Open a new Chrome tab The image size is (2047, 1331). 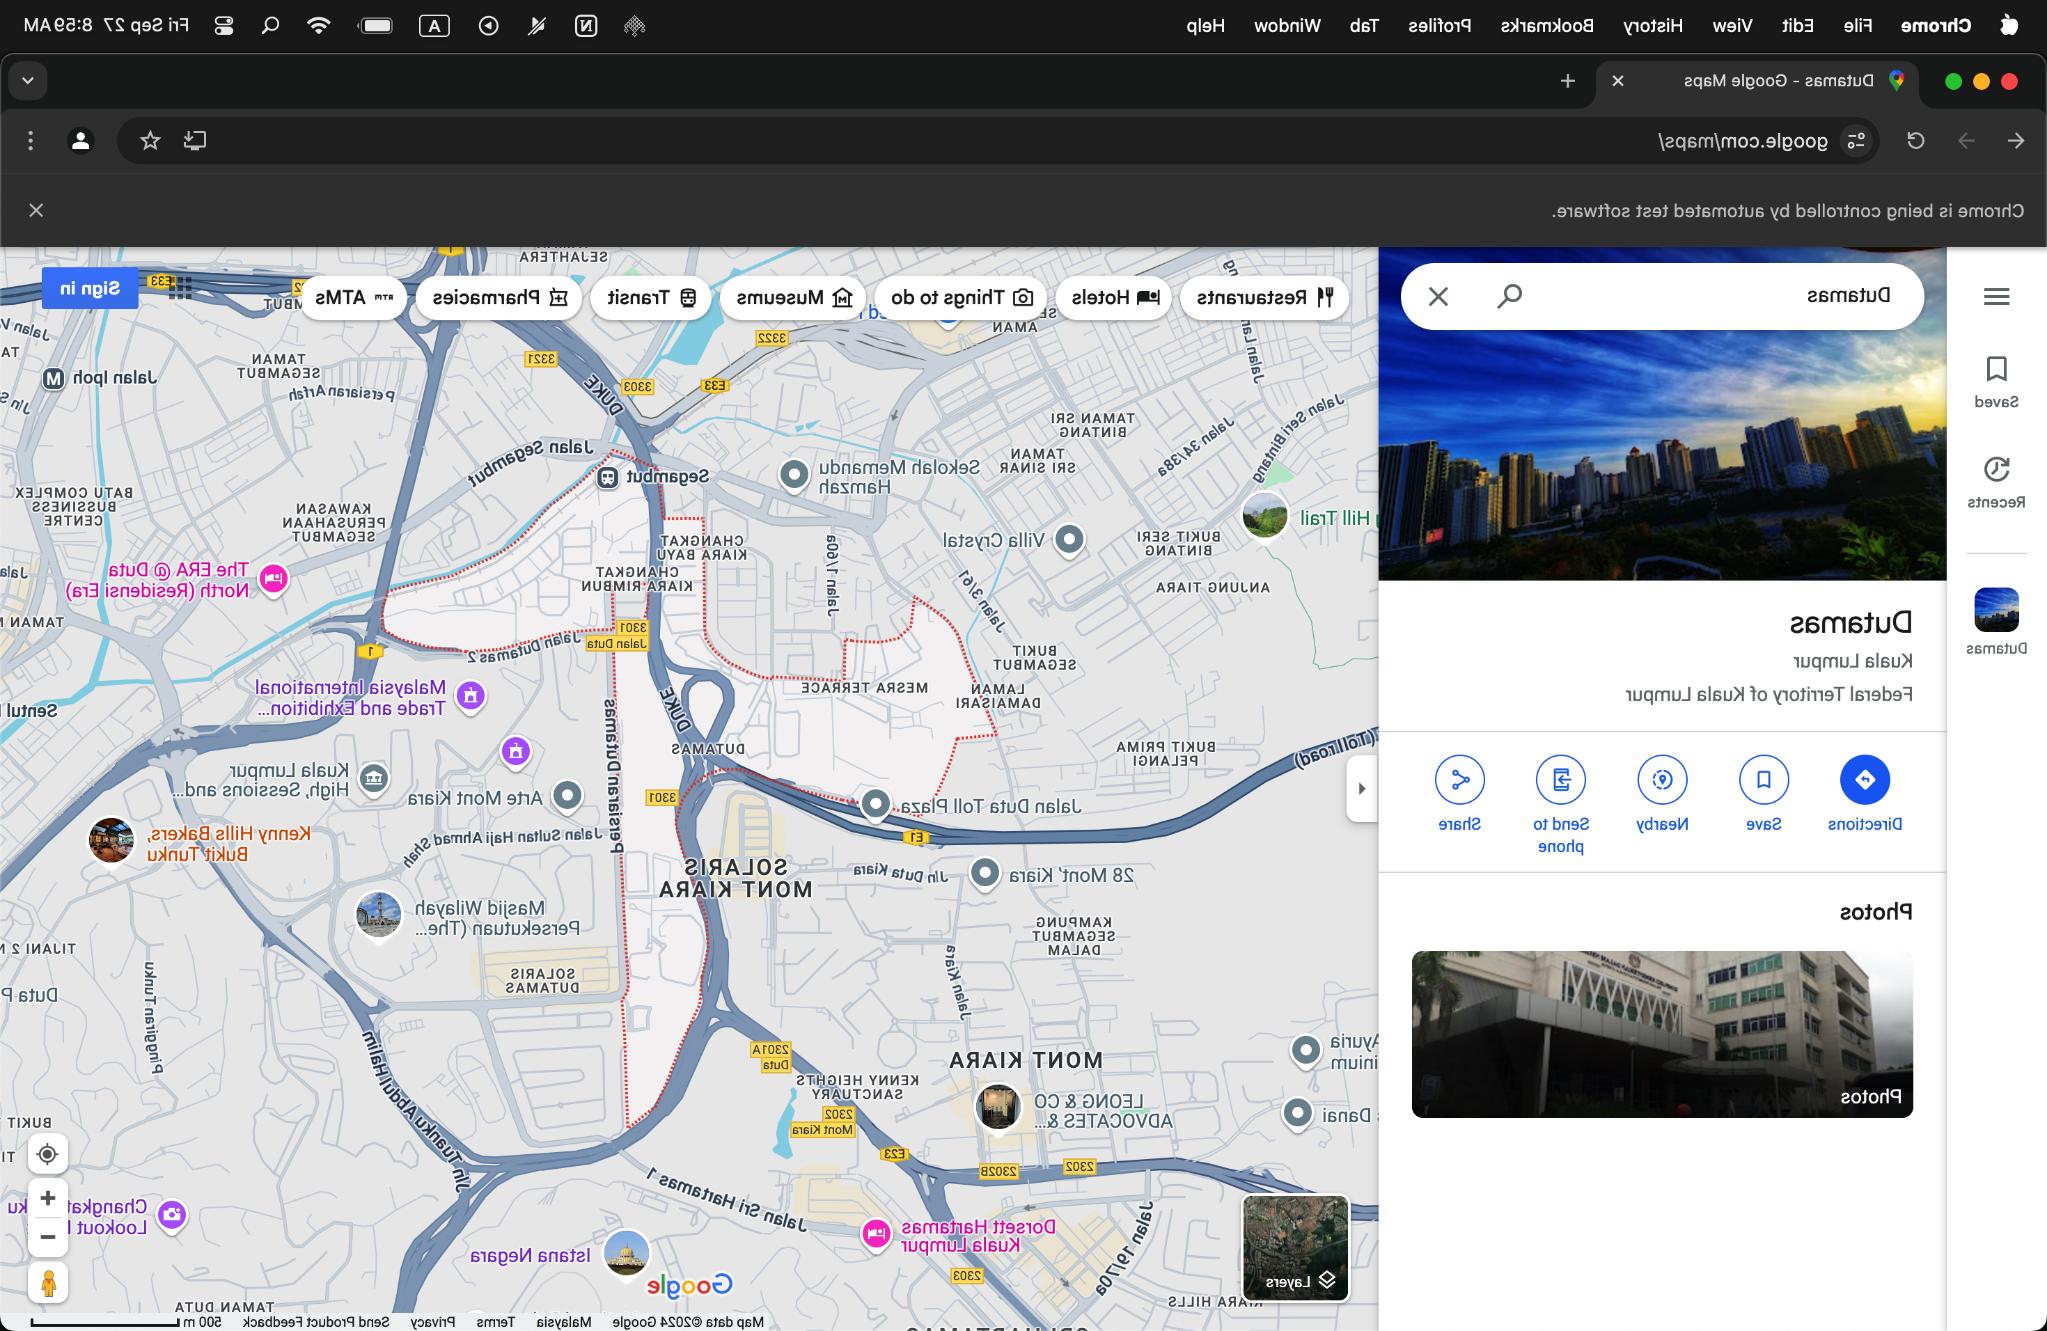point(1568,81)
